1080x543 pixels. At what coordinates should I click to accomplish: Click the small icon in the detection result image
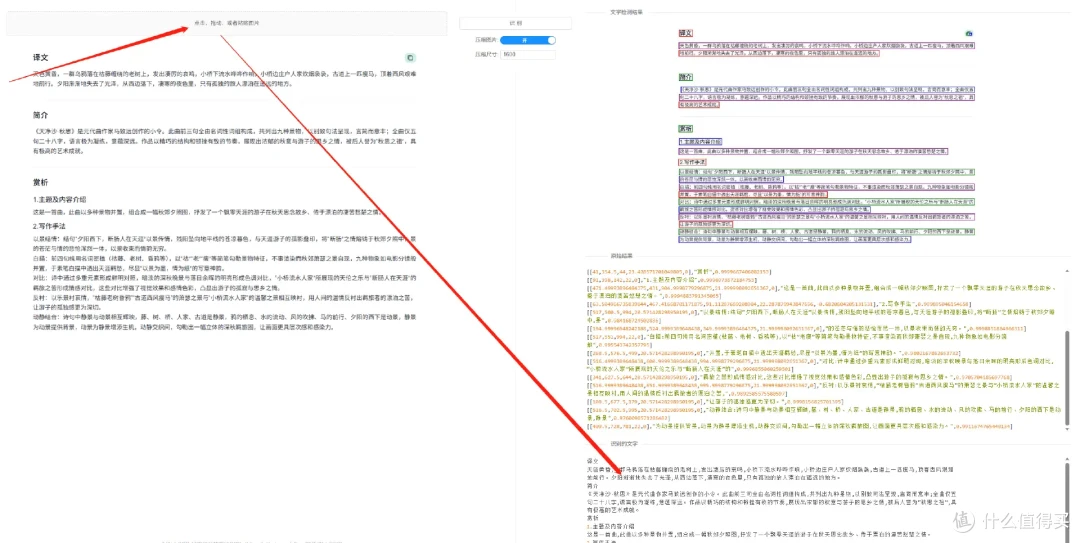(969, 33)
